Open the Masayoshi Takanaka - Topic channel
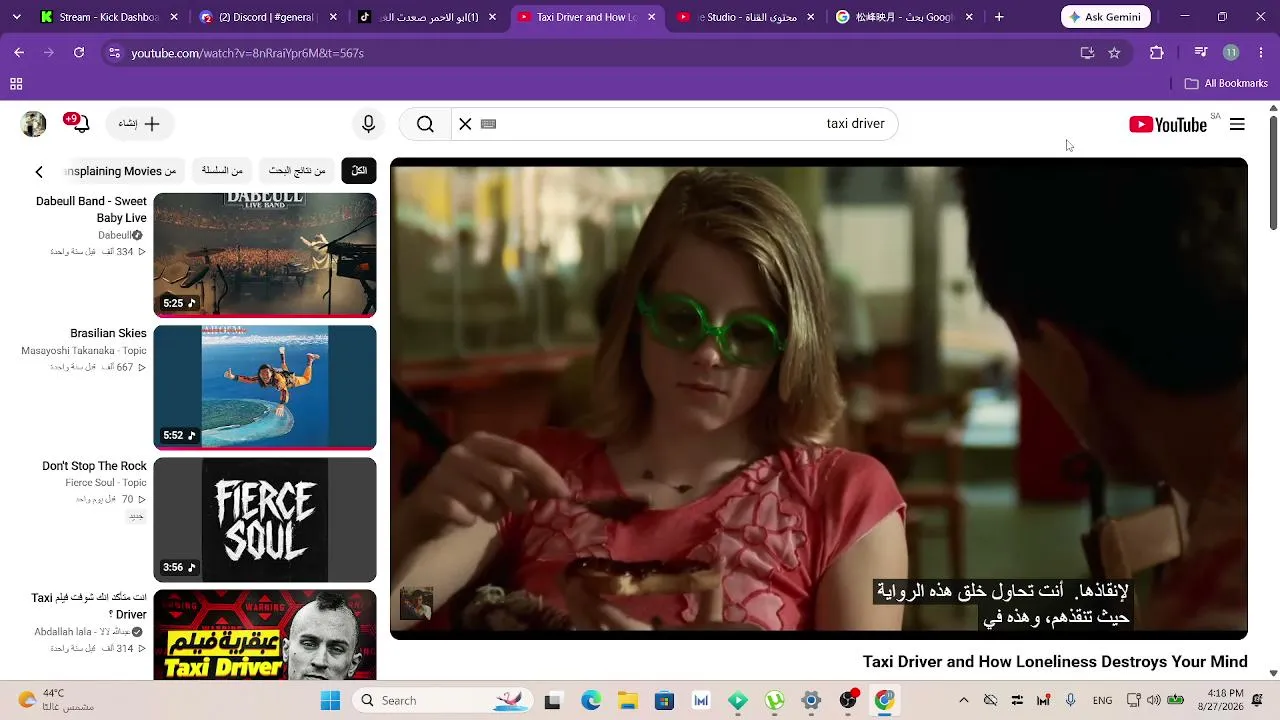 click(84, 351)
